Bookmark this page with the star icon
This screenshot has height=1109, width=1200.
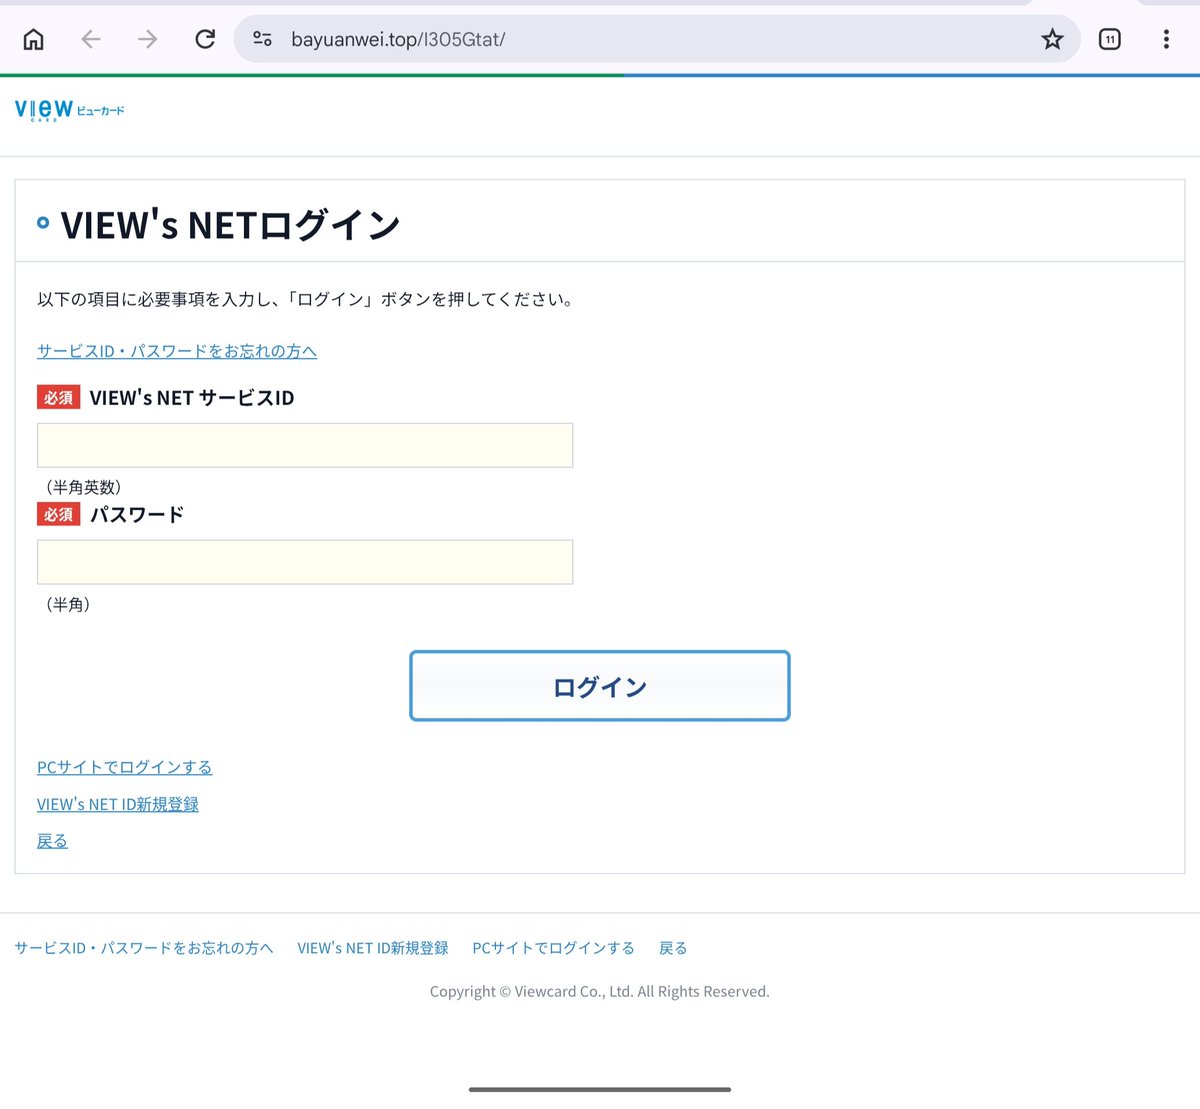point(1052,39)
